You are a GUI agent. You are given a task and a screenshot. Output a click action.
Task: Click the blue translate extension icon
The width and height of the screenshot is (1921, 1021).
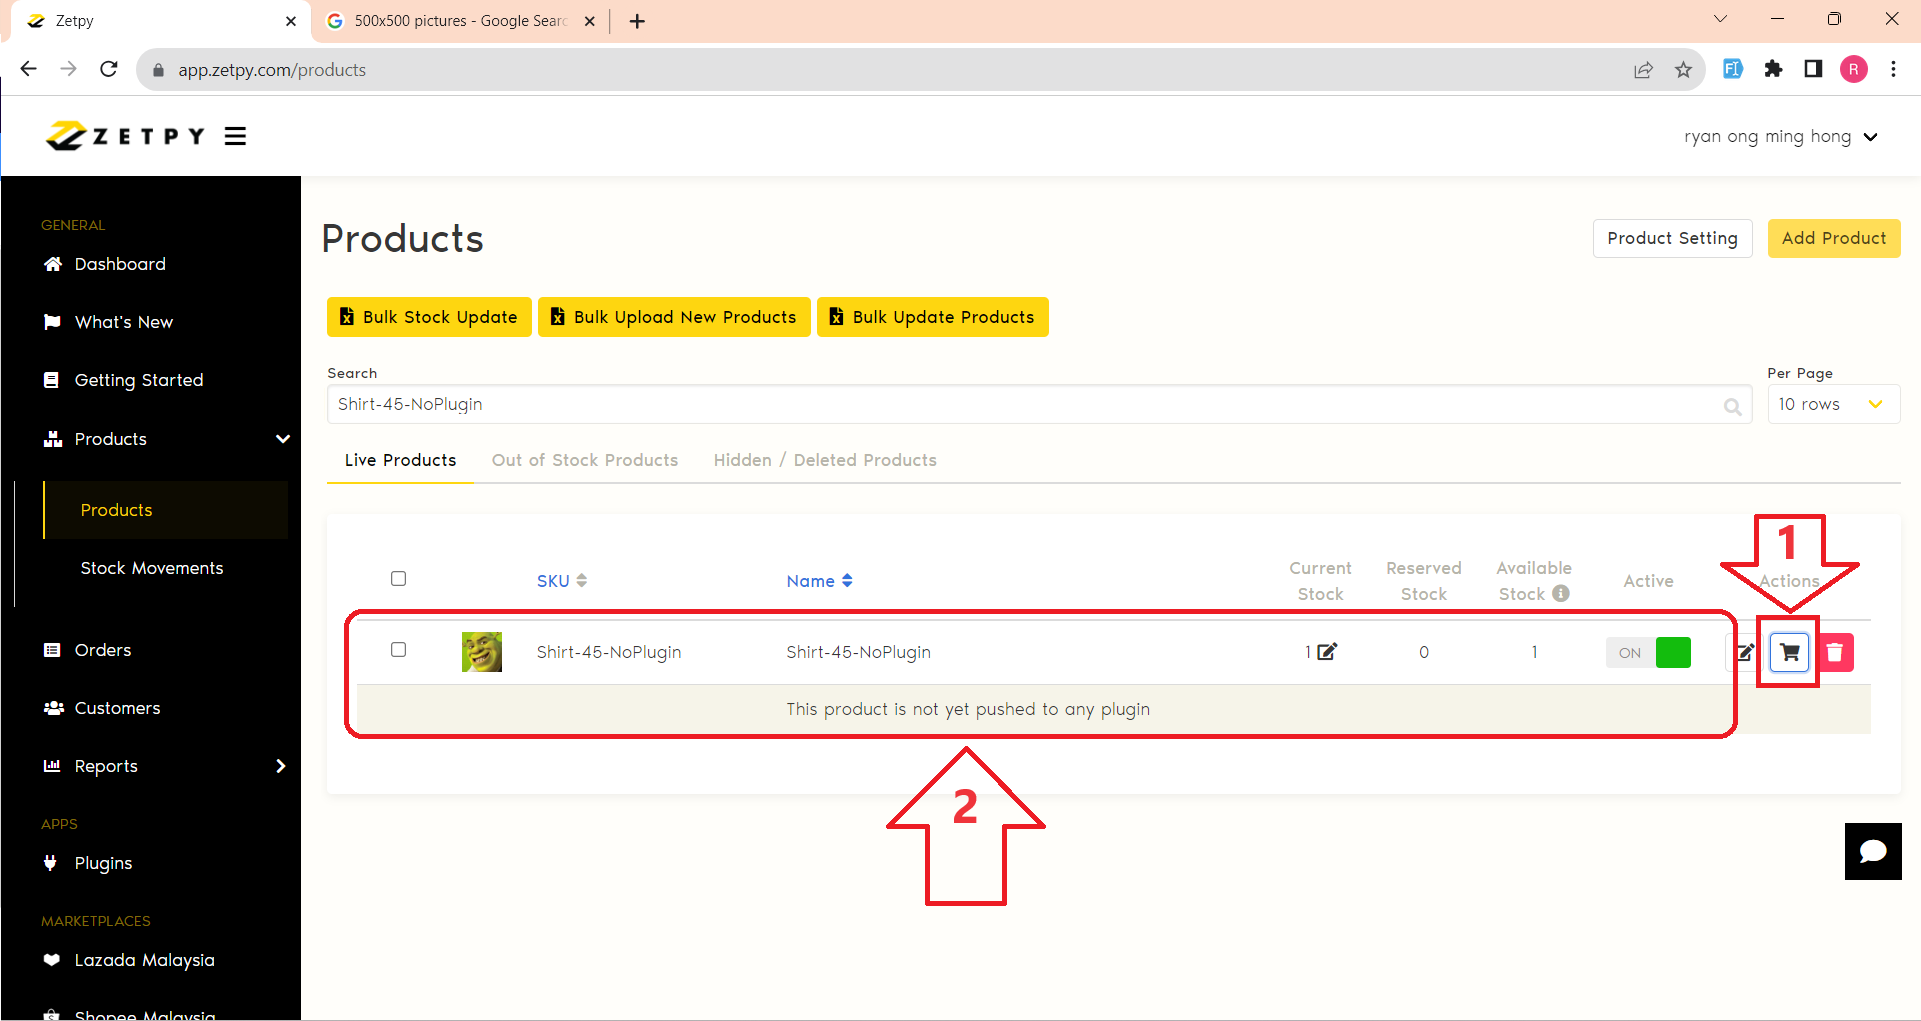point(1733,69)
